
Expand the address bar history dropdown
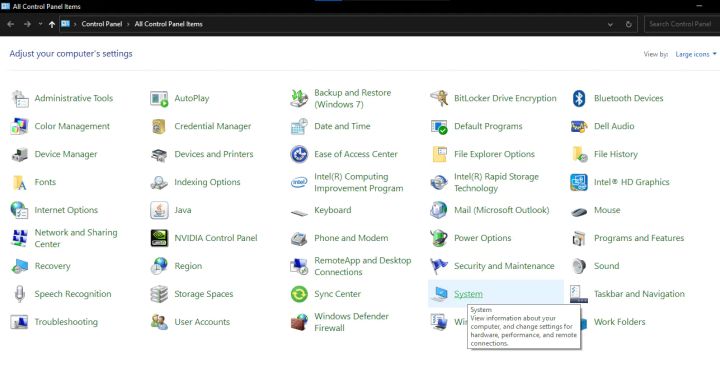pyautogui.click(x=610, y=24)
